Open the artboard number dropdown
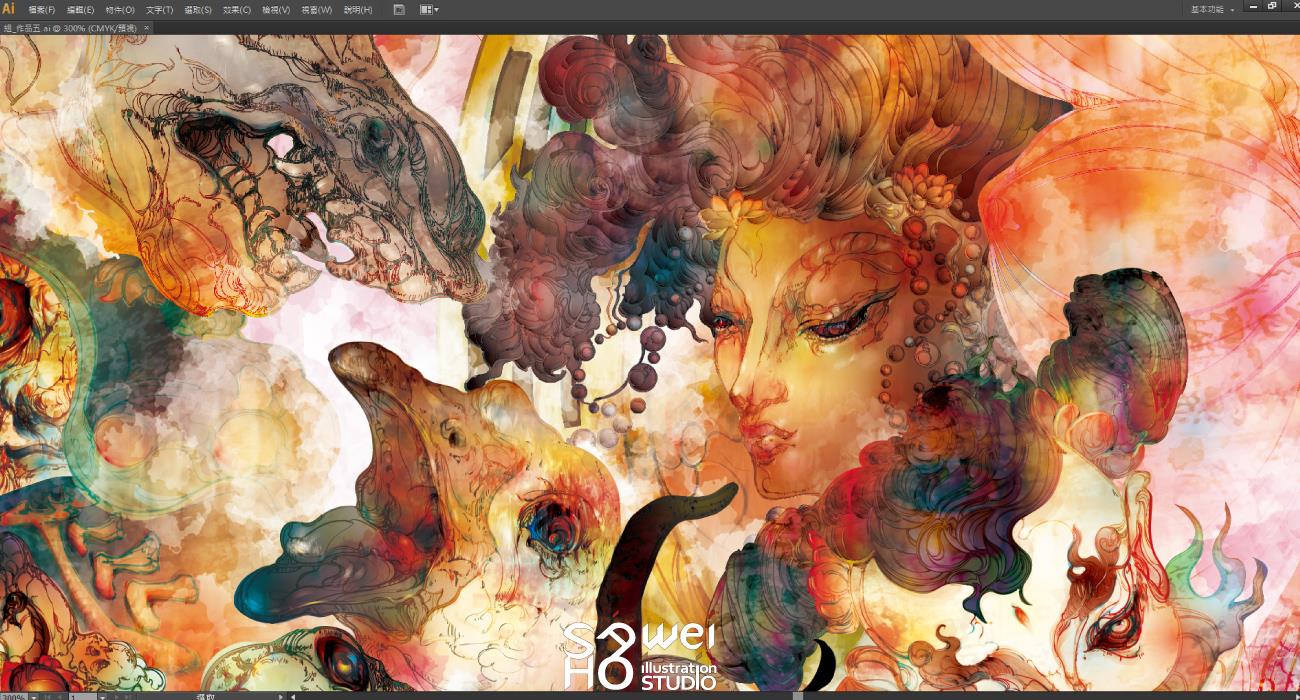1300x700 pixels. (x=103, y=696)
